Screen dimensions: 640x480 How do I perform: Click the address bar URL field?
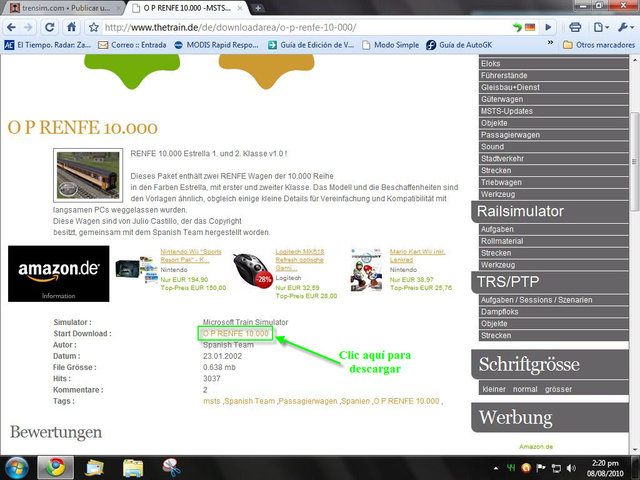click(x=330, y=26)
